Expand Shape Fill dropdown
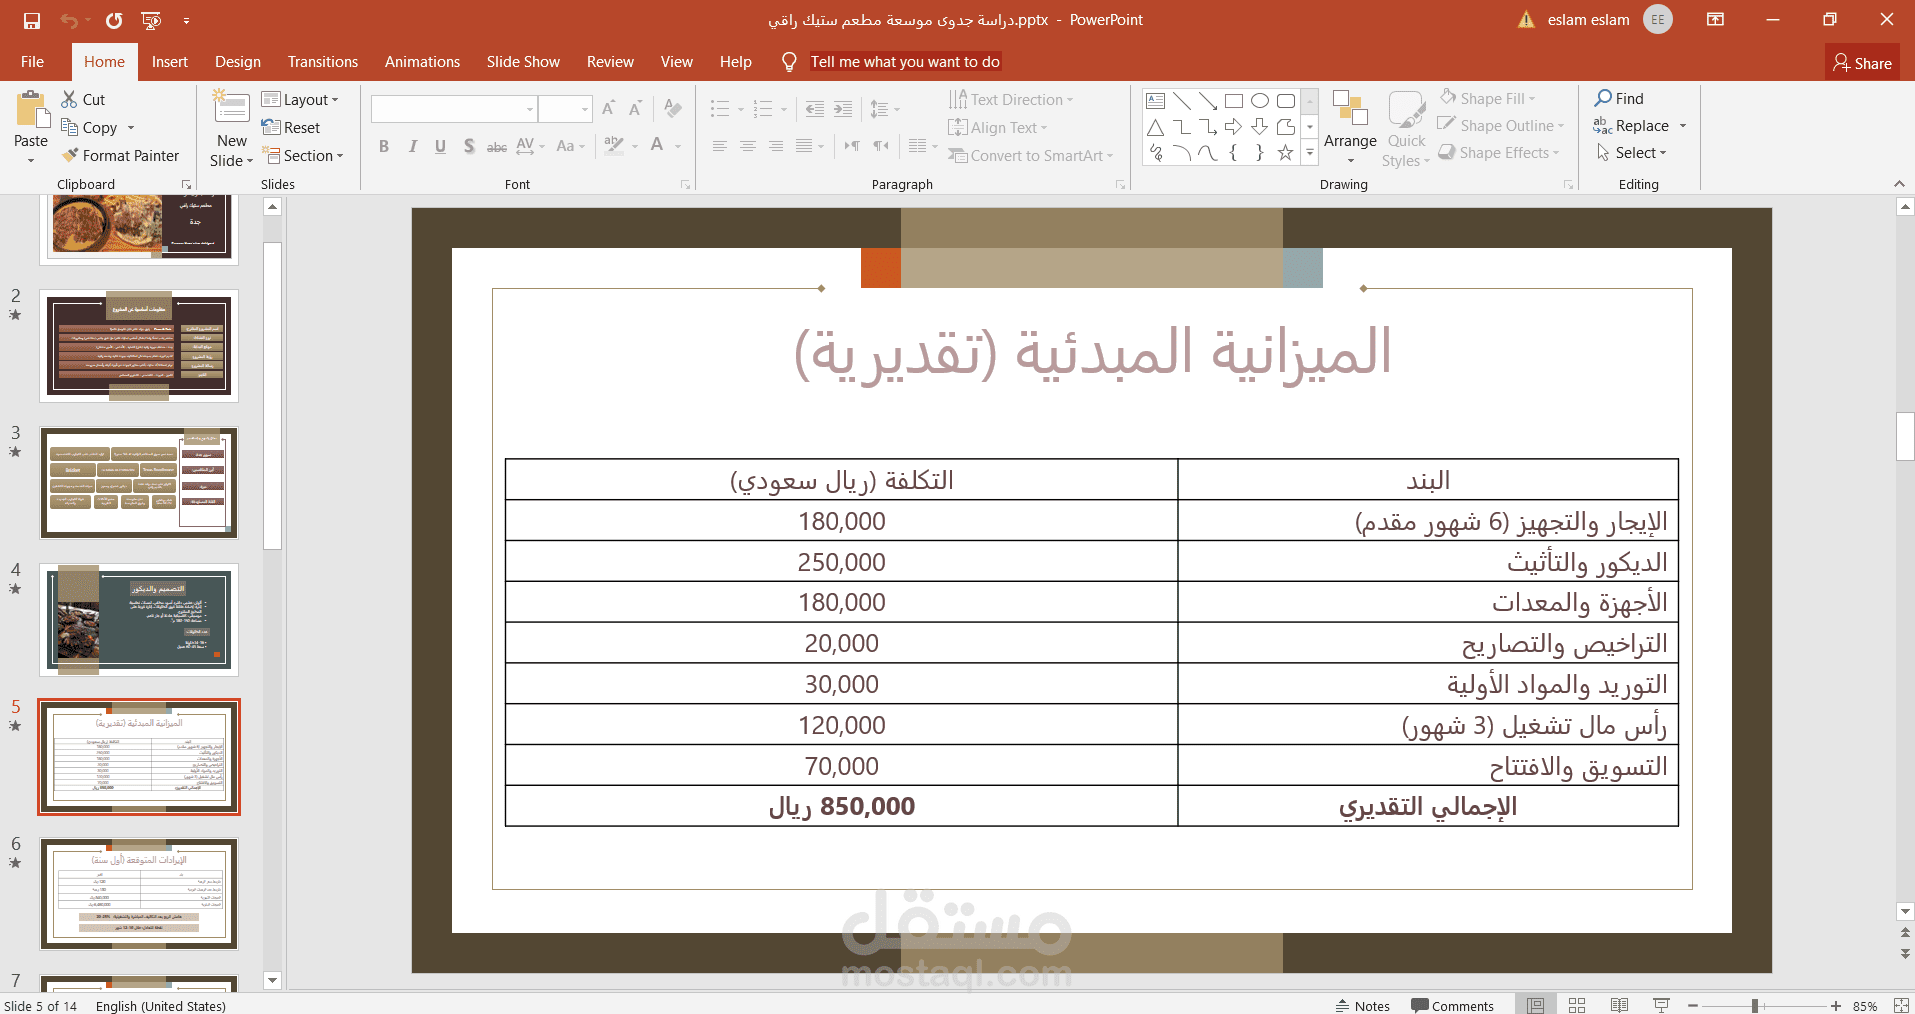 click(1532, 98)
